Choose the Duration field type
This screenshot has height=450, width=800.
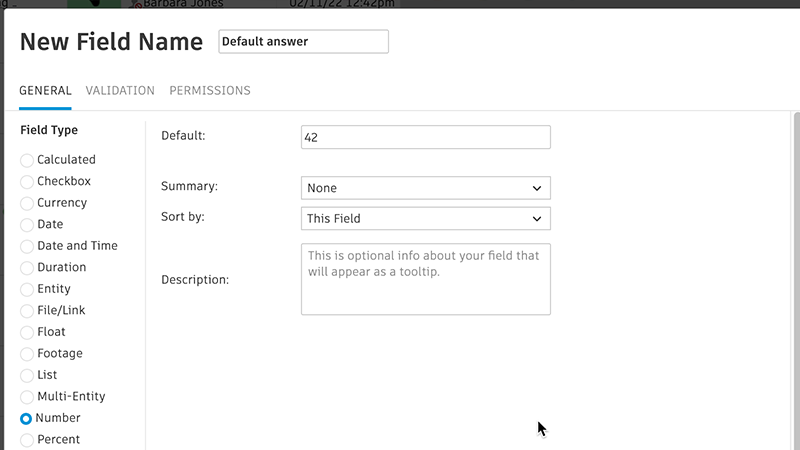pyautogui.click(x=27, y=268)
